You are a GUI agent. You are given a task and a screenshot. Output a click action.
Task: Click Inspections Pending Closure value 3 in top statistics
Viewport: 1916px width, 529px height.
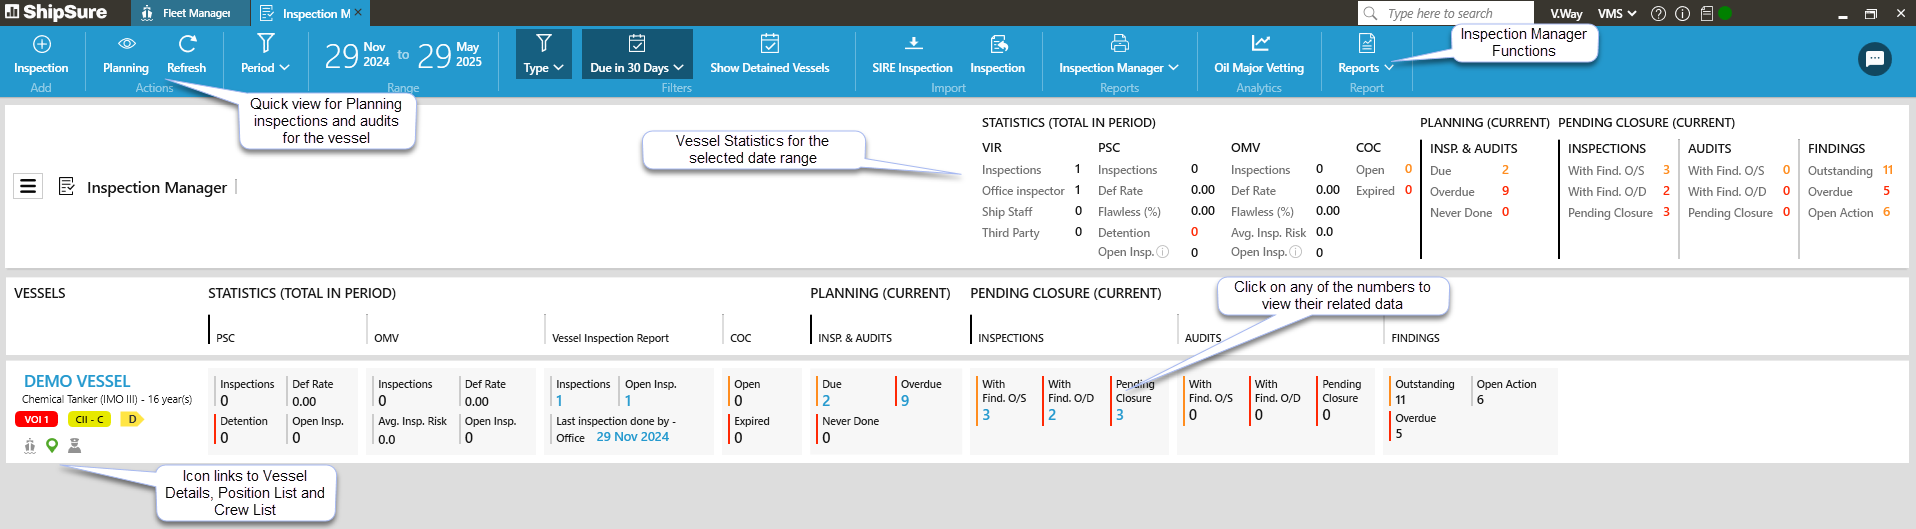point(1666,212)
